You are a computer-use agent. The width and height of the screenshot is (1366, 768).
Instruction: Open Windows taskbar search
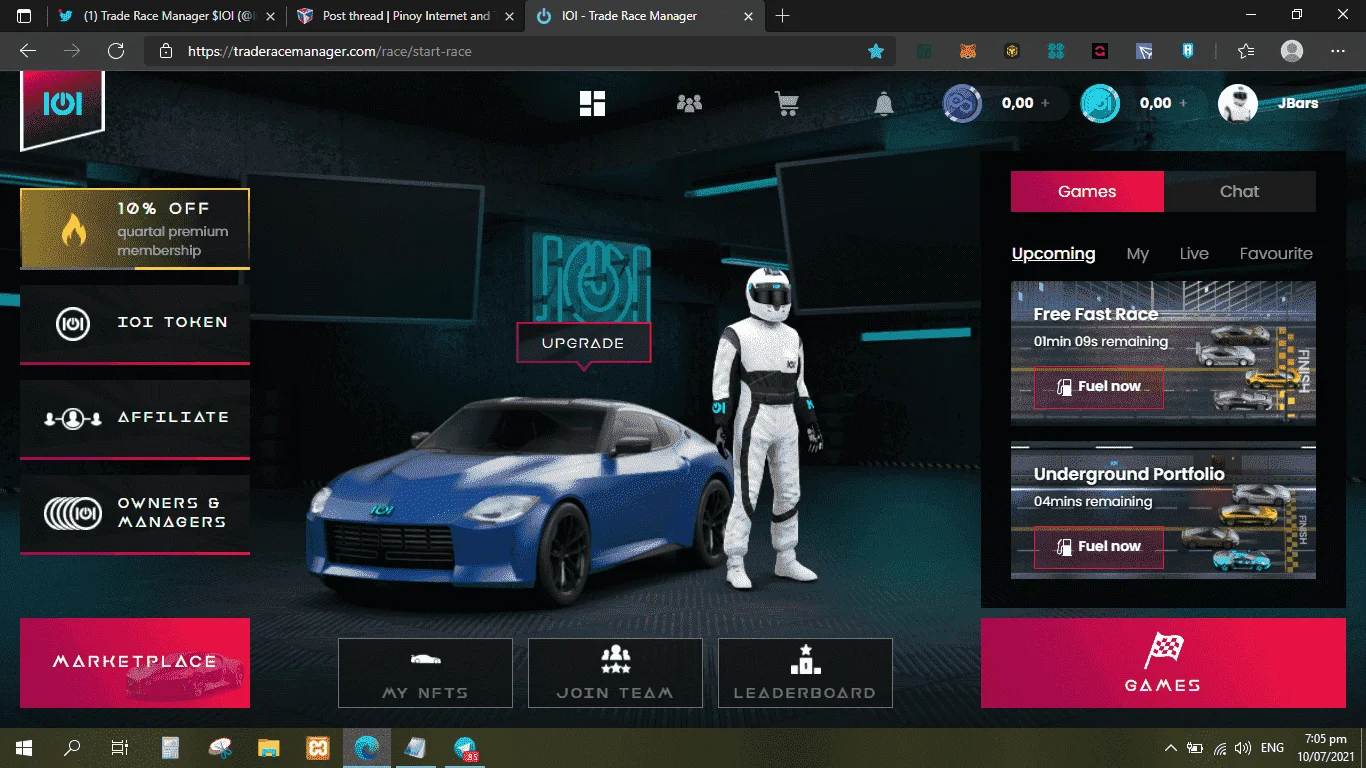[72, 747]
